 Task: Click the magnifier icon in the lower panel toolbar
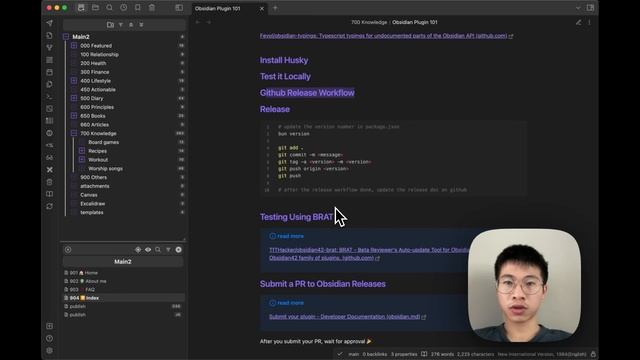tap(158, 249)
